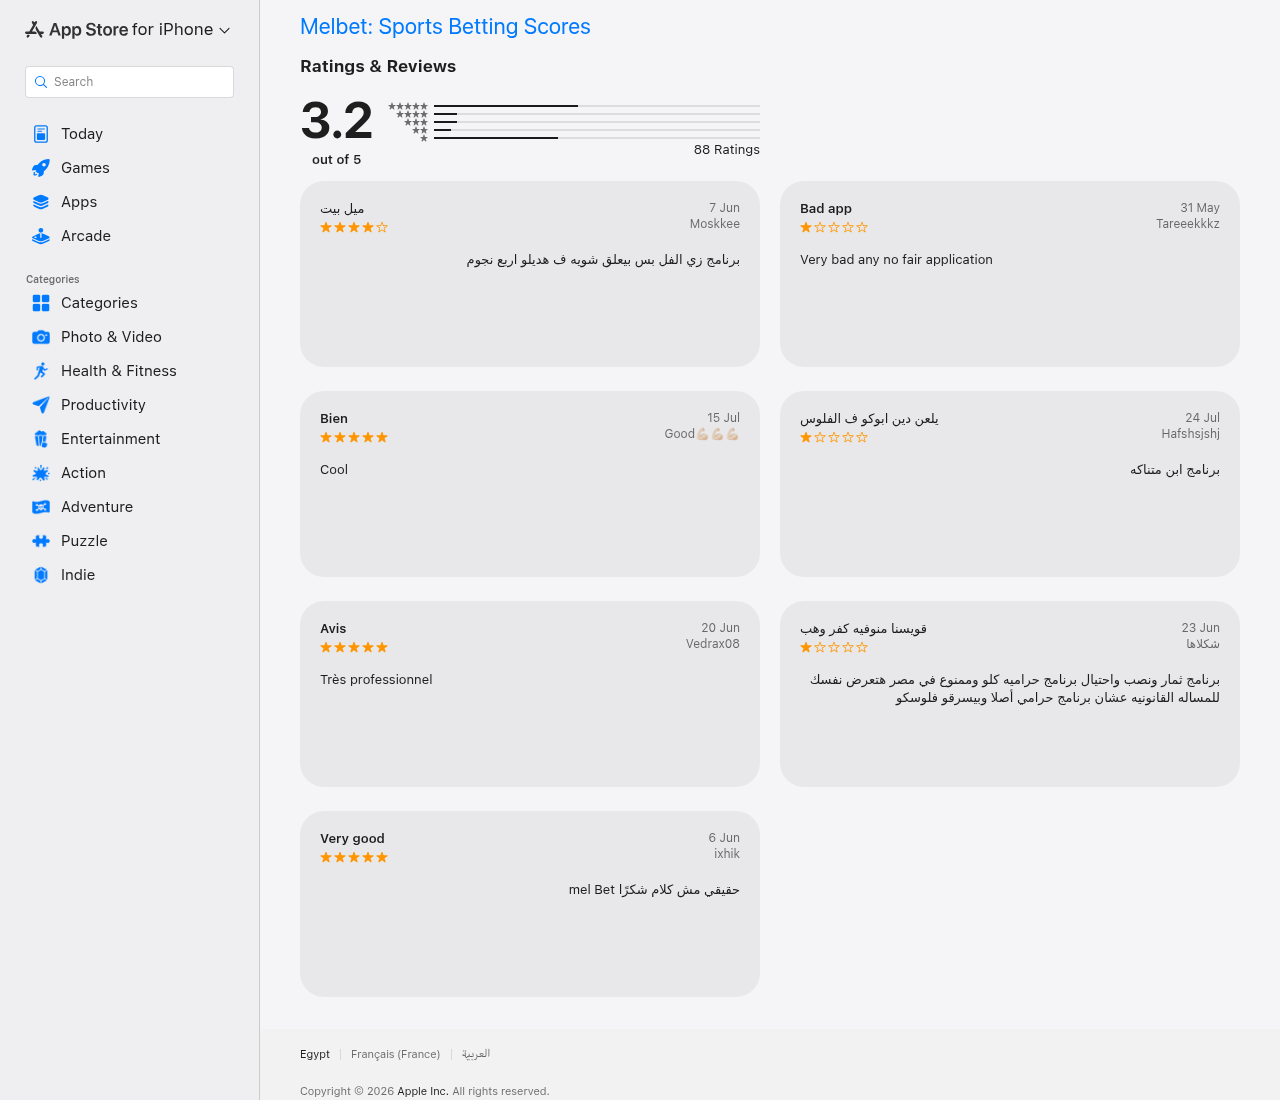Image resolution: width=1280 pixels, height=1100 pixels.
Task: Click the Games rocket icon
Action: pyautogui.click(x=41, y=168)
